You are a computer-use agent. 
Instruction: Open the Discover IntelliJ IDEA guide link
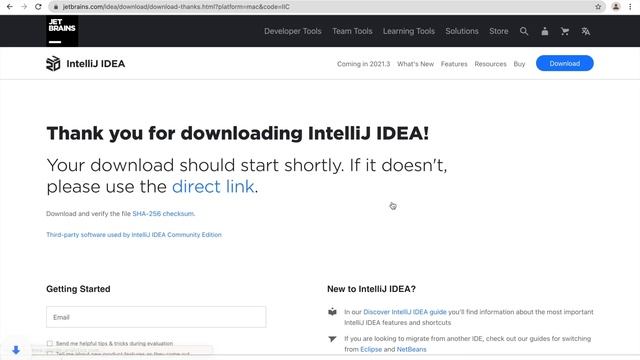(405, 312)
